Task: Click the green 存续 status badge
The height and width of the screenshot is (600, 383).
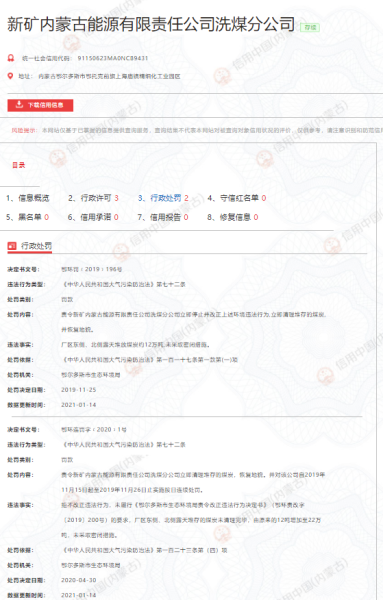Action: pyautogui.click(x=310, y=27)
